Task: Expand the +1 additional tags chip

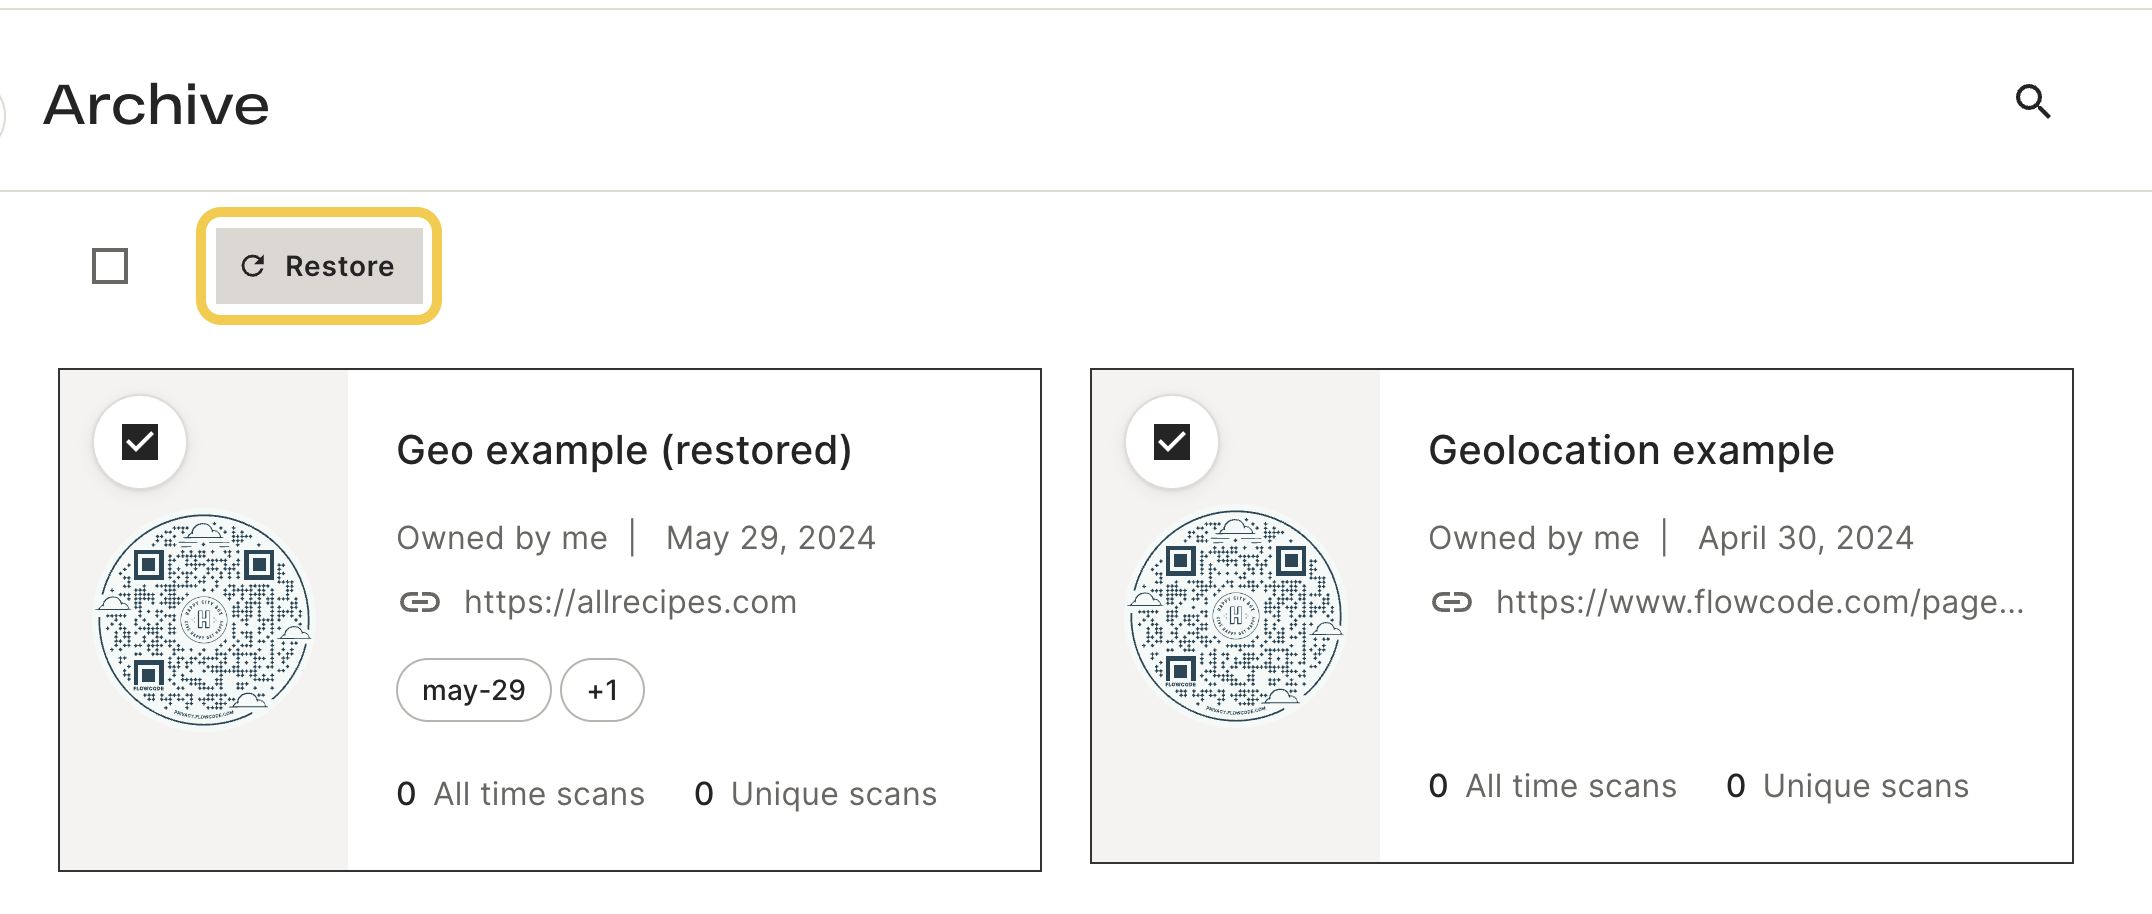Action: (602, 690)
